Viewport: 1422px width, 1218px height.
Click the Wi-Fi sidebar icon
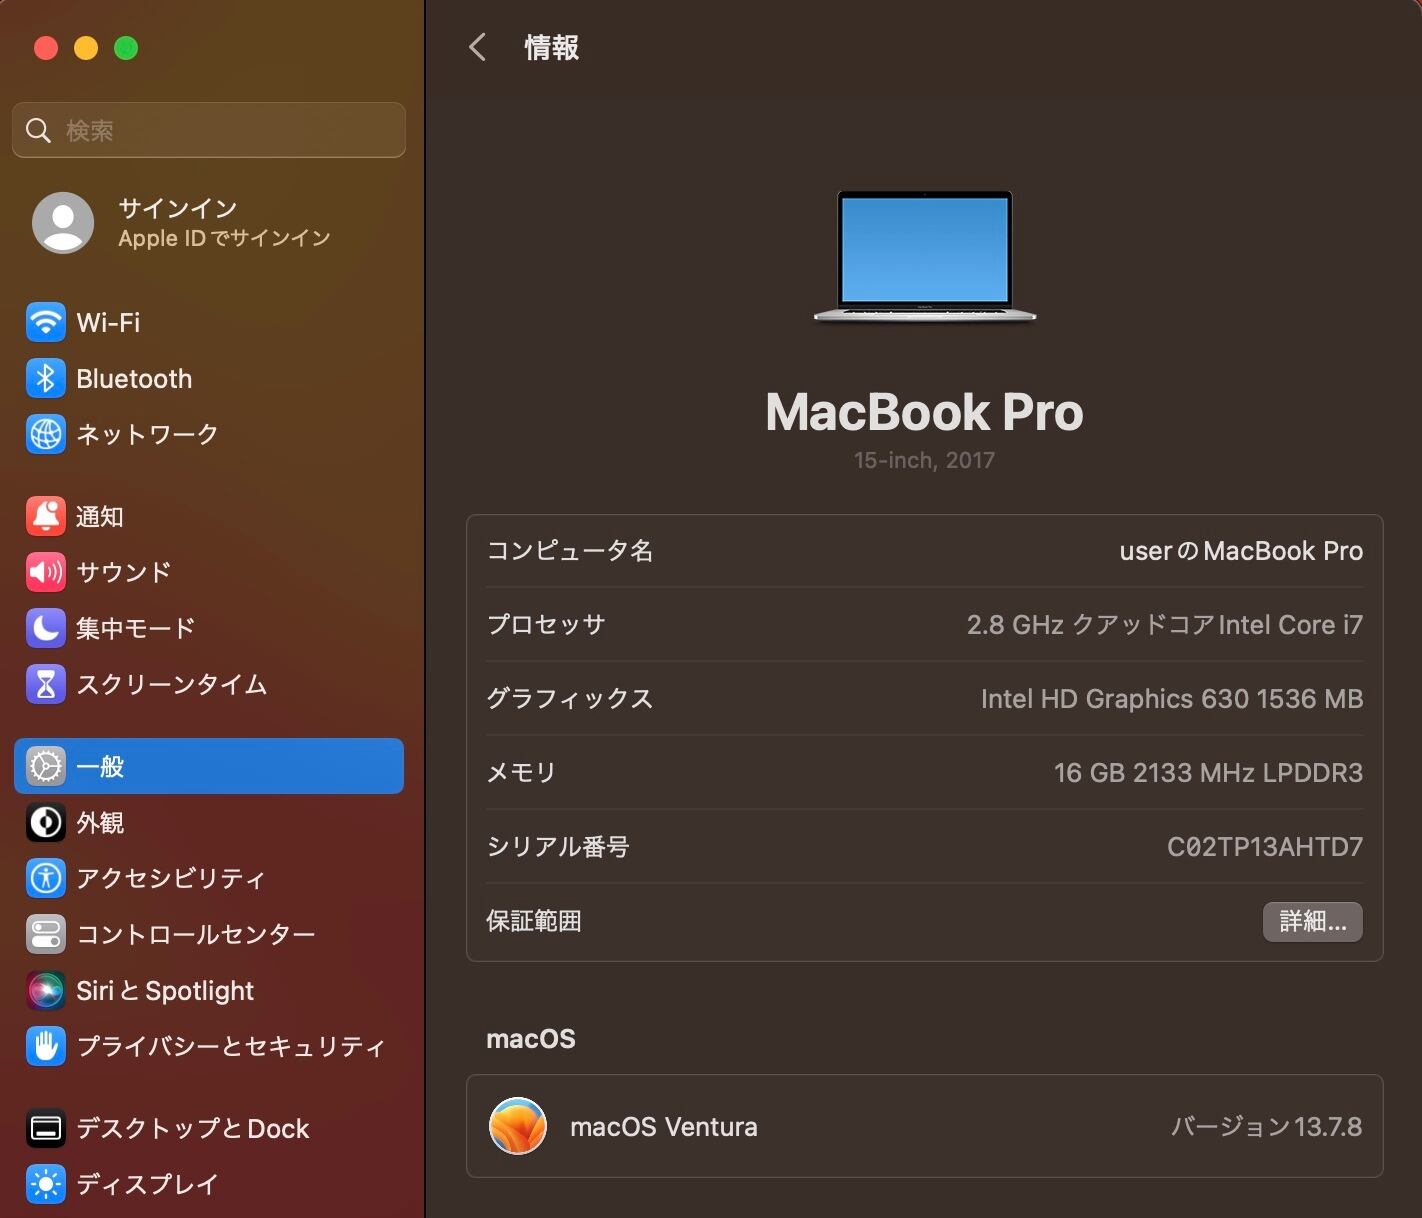[45, 322]
